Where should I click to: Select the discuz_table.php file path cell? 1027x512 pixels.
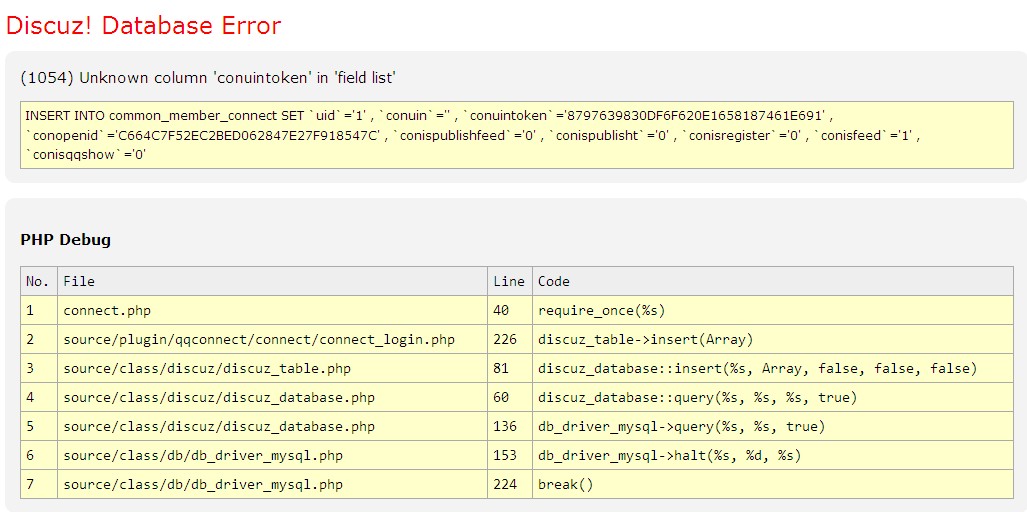pos(207,369)
